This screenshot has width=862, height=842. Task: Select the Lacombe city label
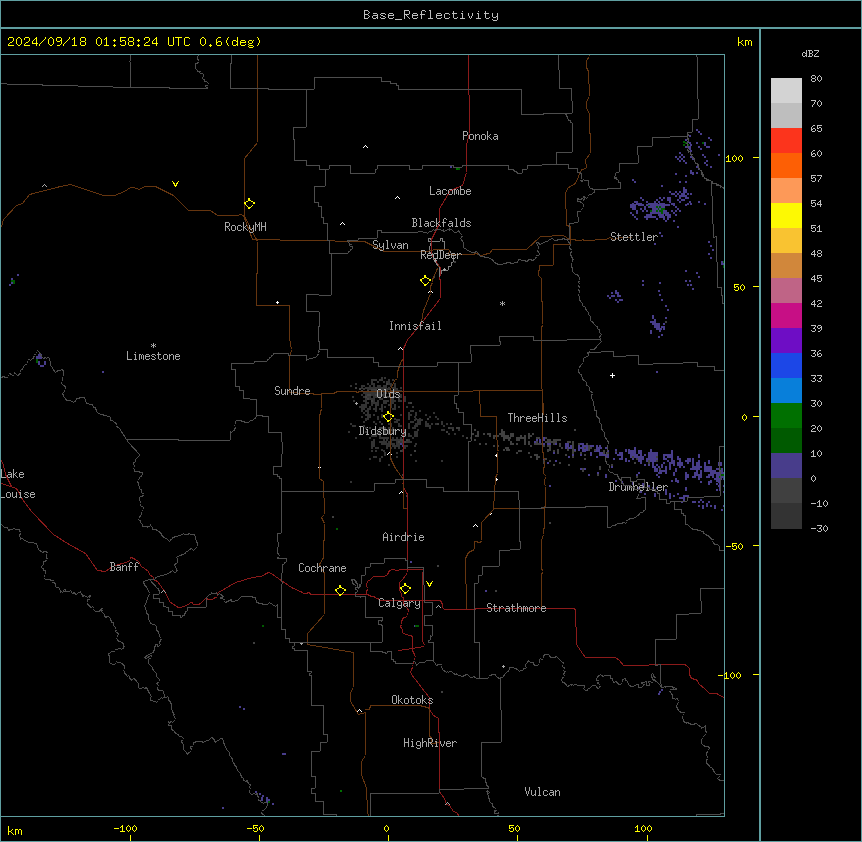tap(450, 191)
